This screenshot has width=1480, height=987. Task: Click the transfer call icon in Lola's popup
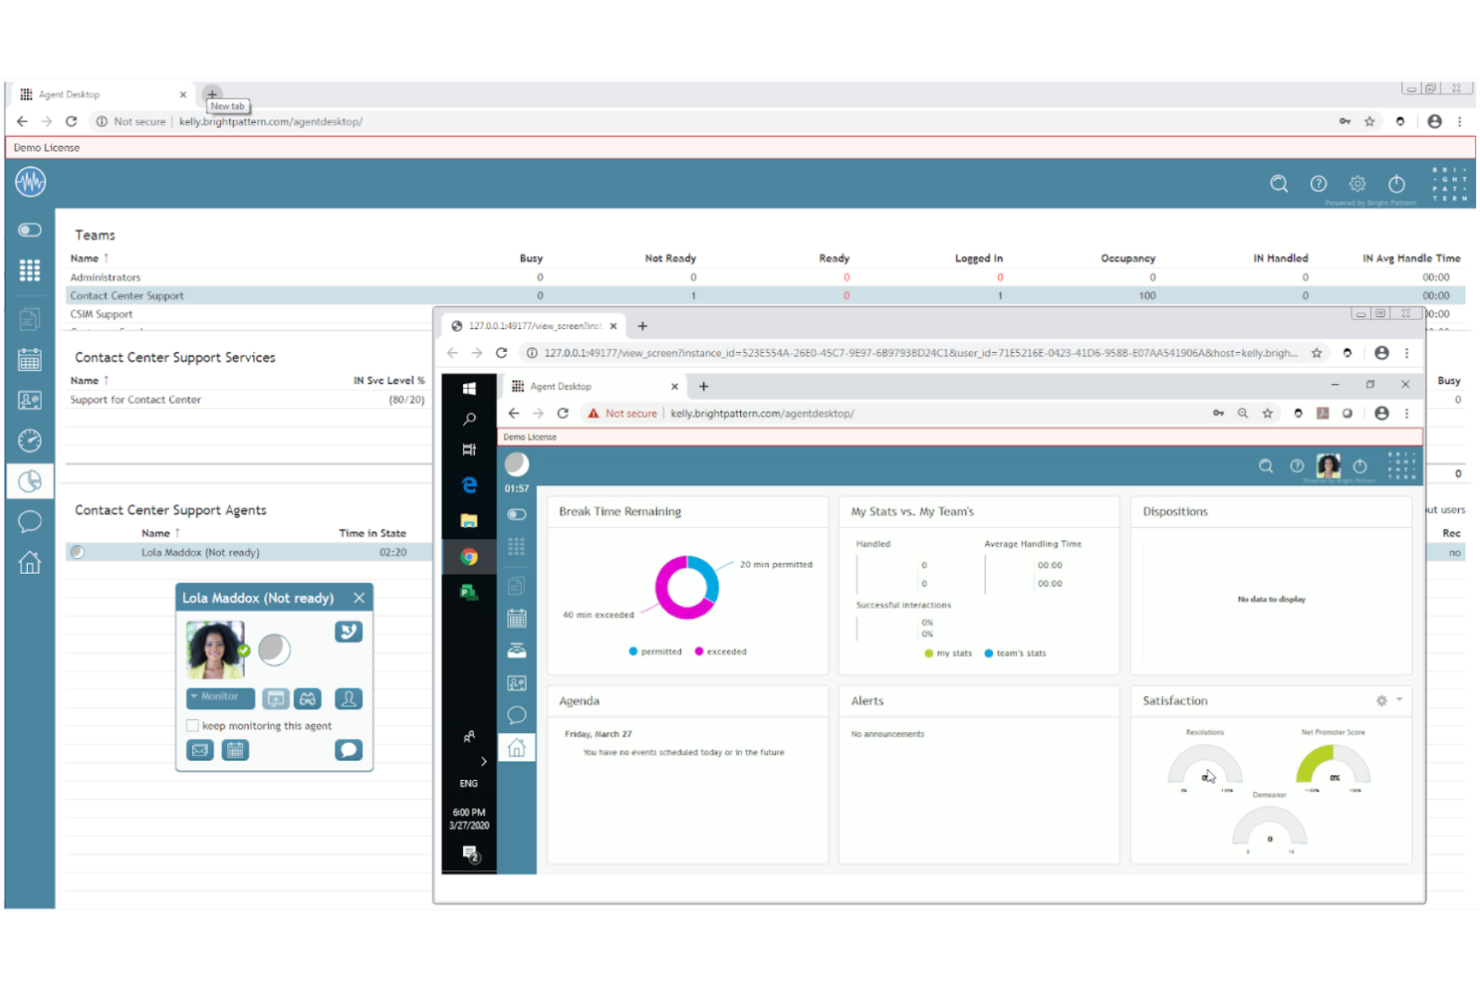tap(348, 631)
